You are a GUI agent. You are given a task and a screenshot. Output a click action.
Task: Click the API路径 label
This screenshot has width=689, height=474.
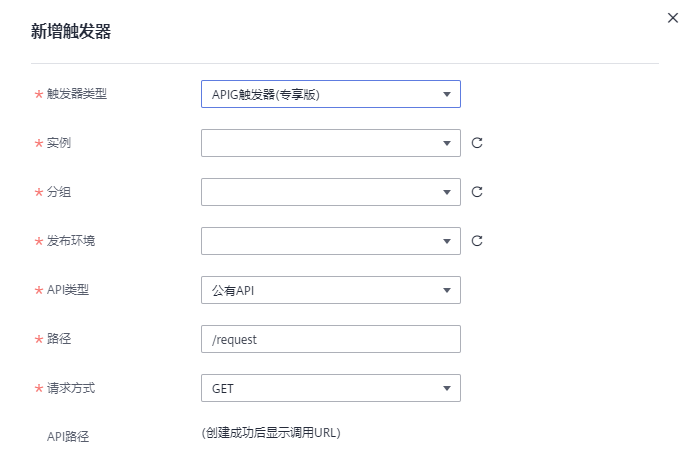click(x=68, y=436)
